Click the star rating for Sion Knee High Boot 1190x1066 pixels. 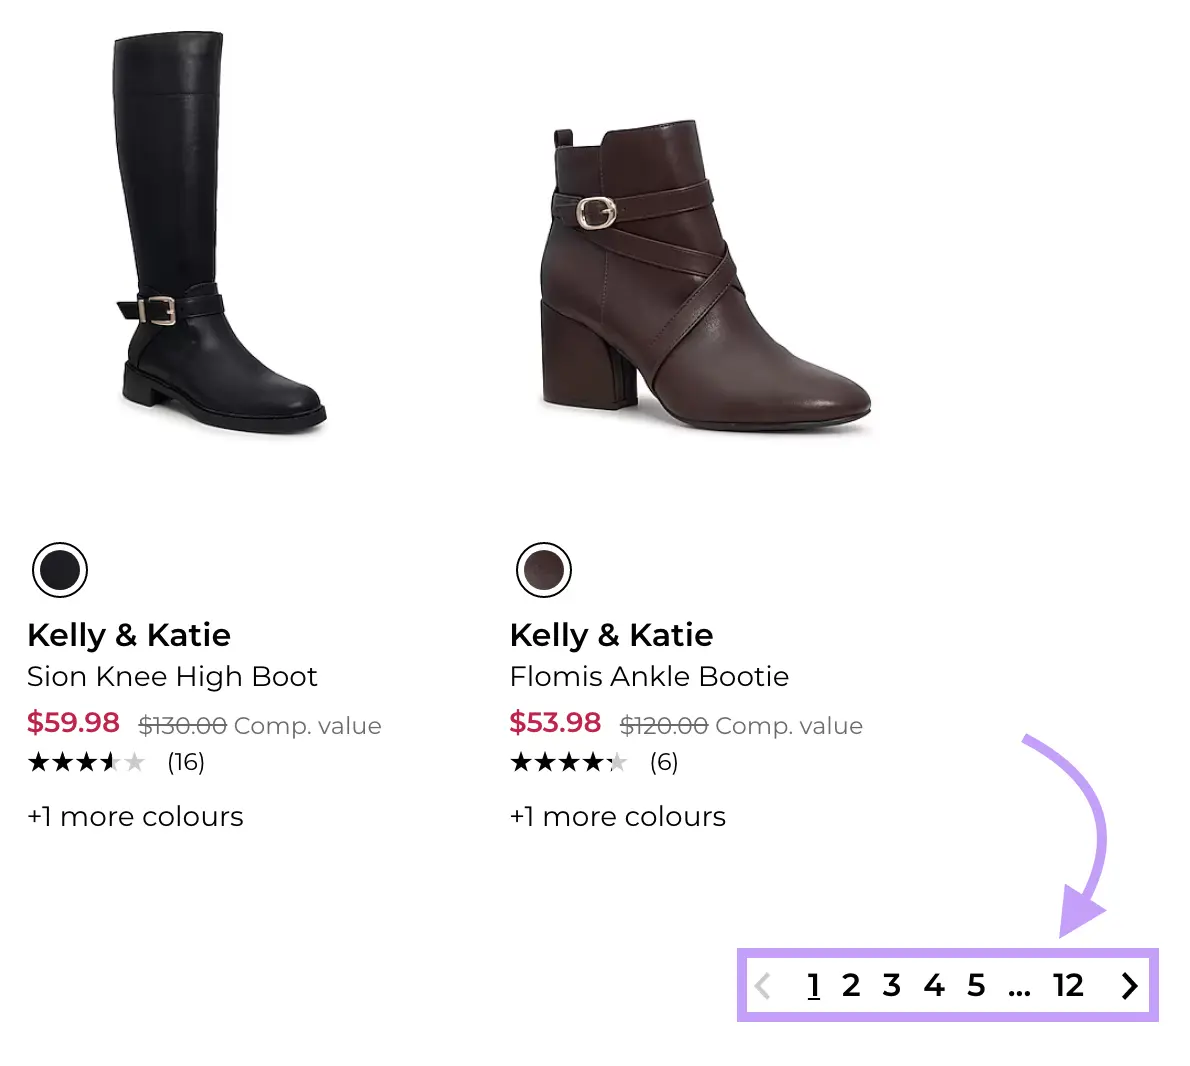(x=88, y=762)
